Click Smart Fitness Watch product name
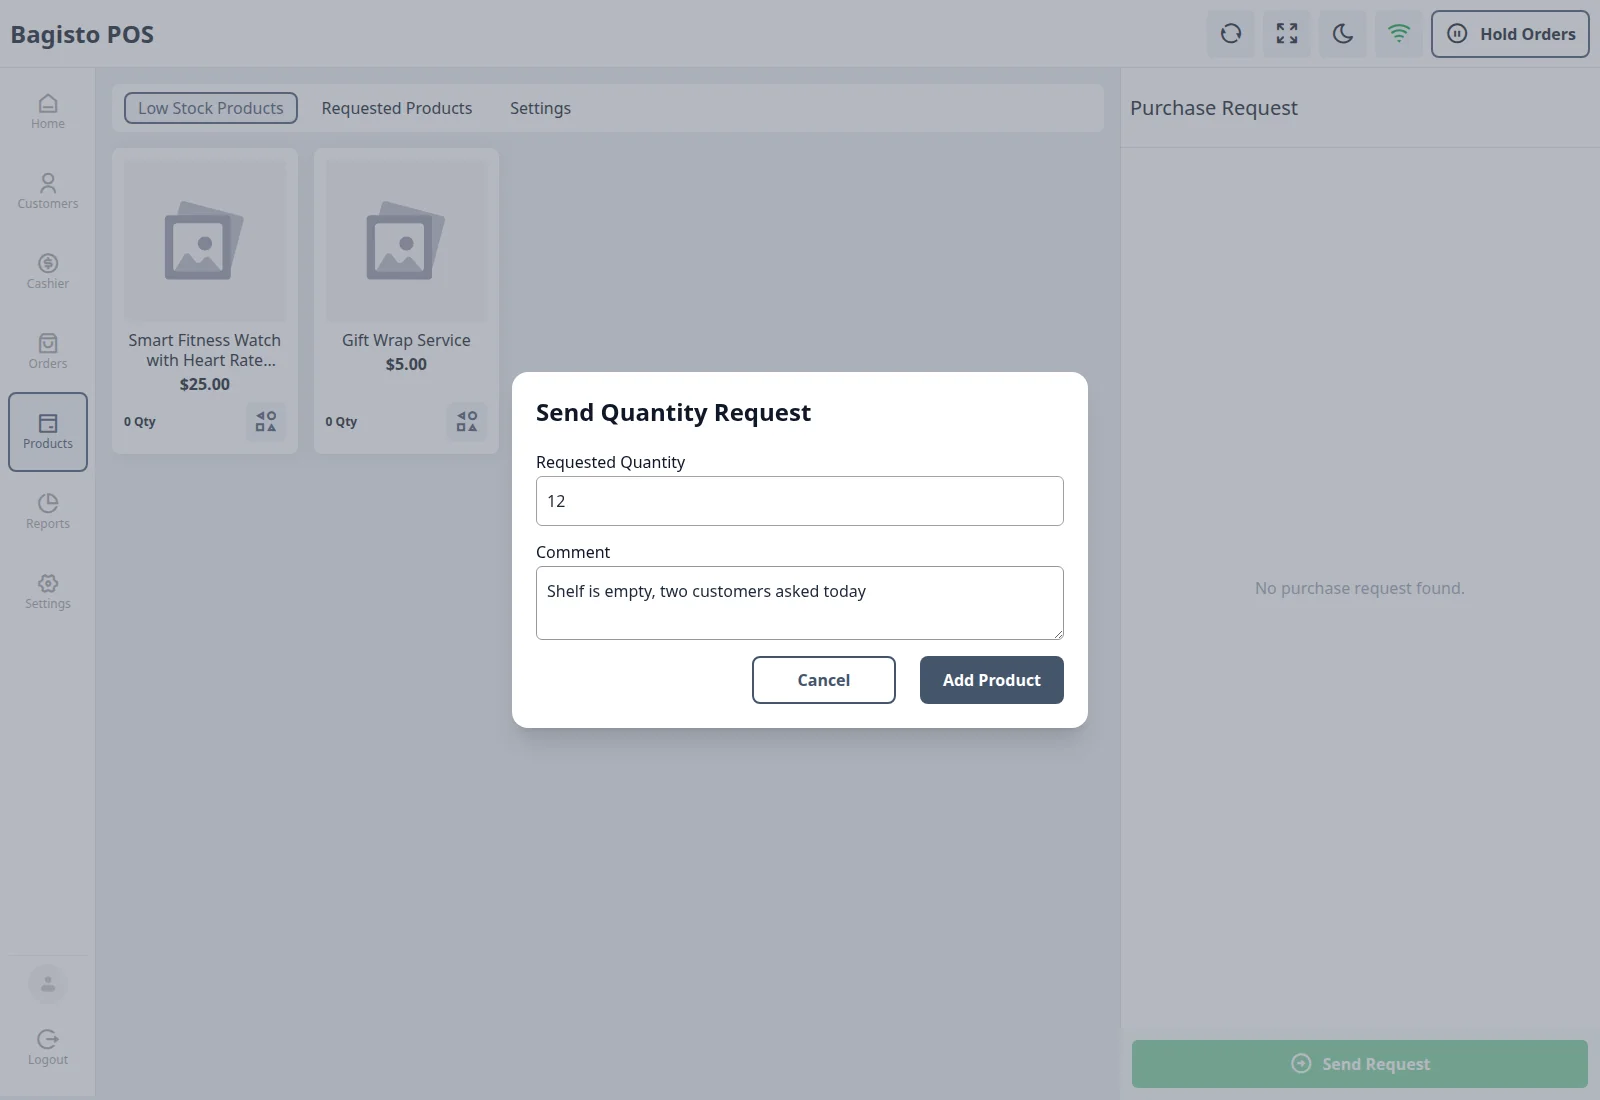Viewport: 1600px width, 1100px height. click(205, 350)
